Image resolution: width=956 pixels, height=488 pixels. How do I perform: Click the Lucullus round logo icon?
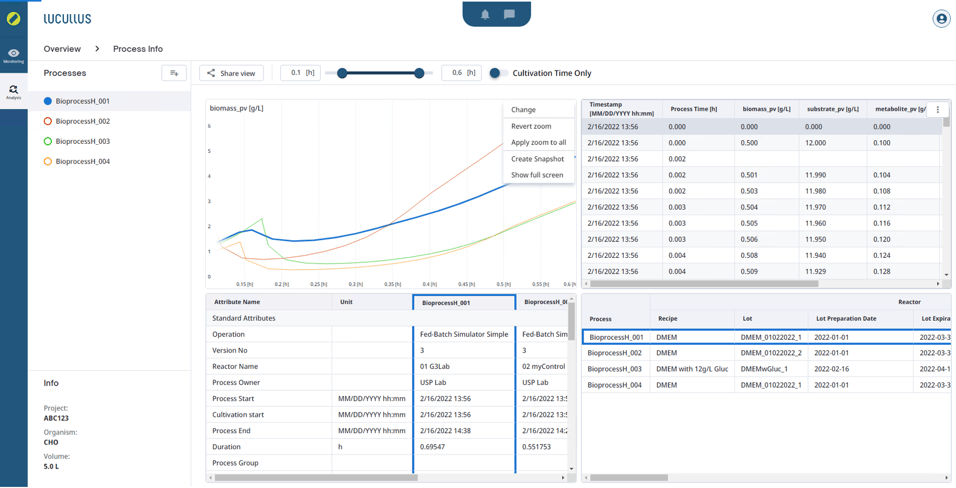tap(13, 18)
